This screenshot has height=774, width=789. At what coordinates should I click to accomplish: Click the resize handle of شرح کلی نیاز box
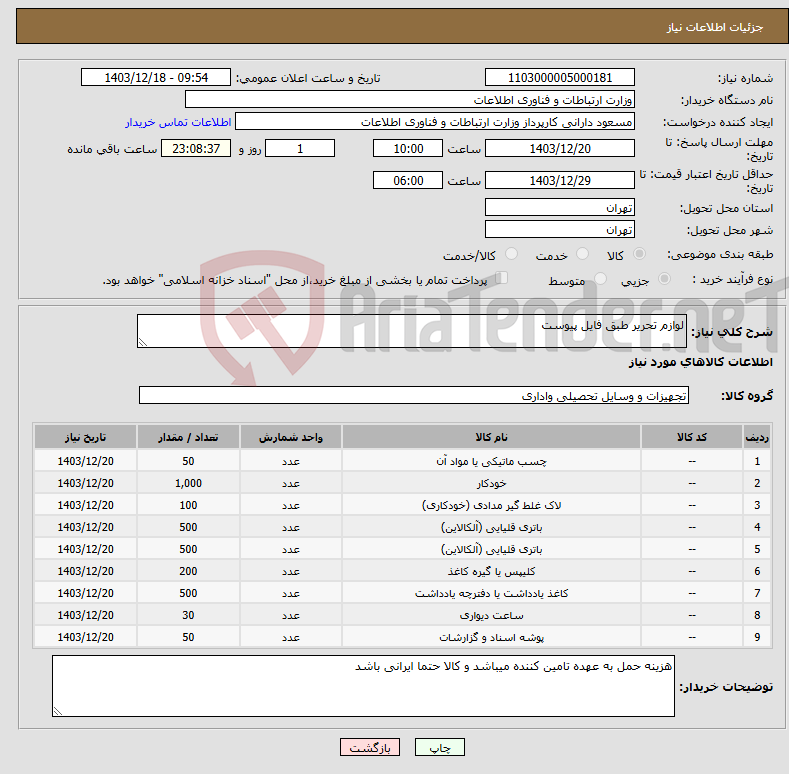point(143,343)
